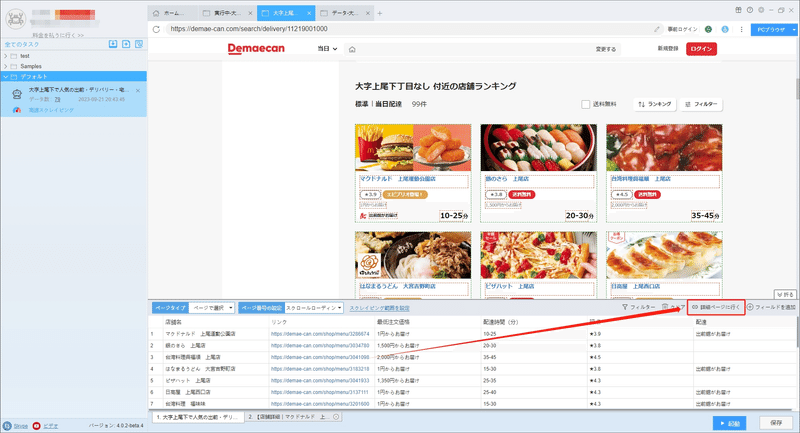The width and height of the screenshot is (800, 433).
Task: Close the active 大字上尾 tab
Action: [309, 13]
